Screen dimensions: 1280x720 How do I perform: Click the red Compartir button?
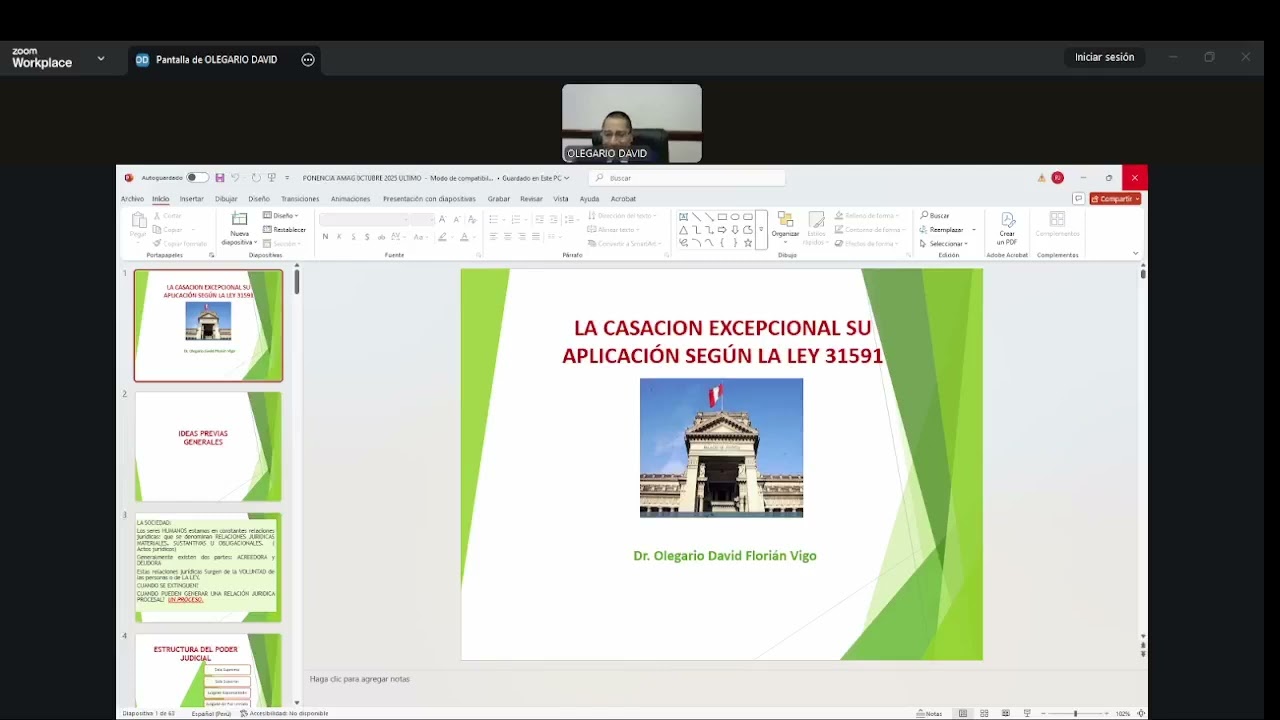tap(1115, 199)
